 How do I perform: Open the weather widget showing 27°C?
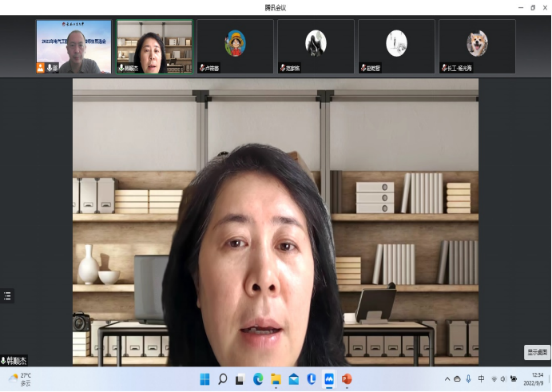[x=20, y=379]
